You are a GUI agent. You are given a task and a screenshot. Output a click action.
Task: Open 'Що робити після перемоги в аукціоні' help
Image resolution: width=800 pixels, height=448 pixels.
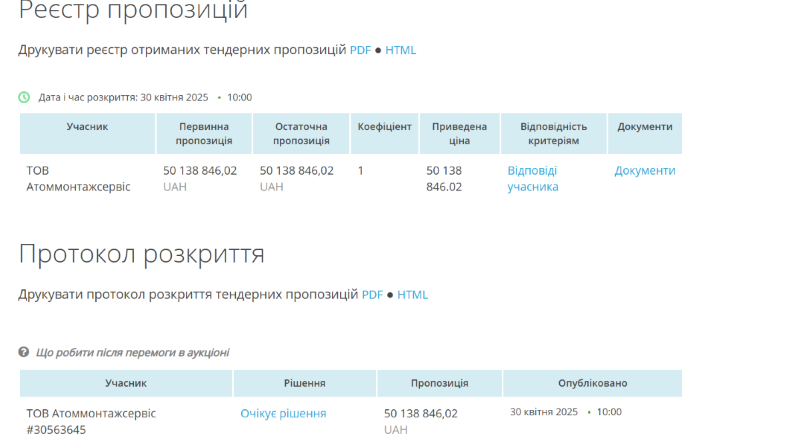pos(132,353)
